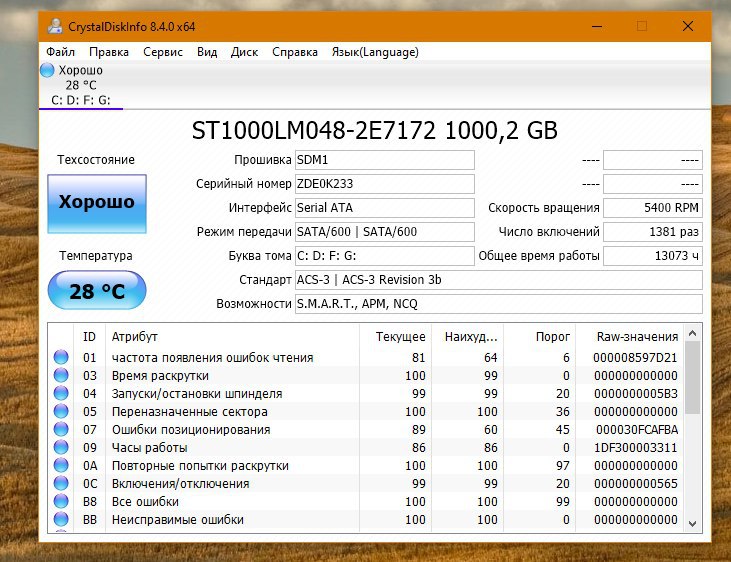Click status orb for Включения/отключения row
Viewport: 731px width, 562px height.
[61, 483]
